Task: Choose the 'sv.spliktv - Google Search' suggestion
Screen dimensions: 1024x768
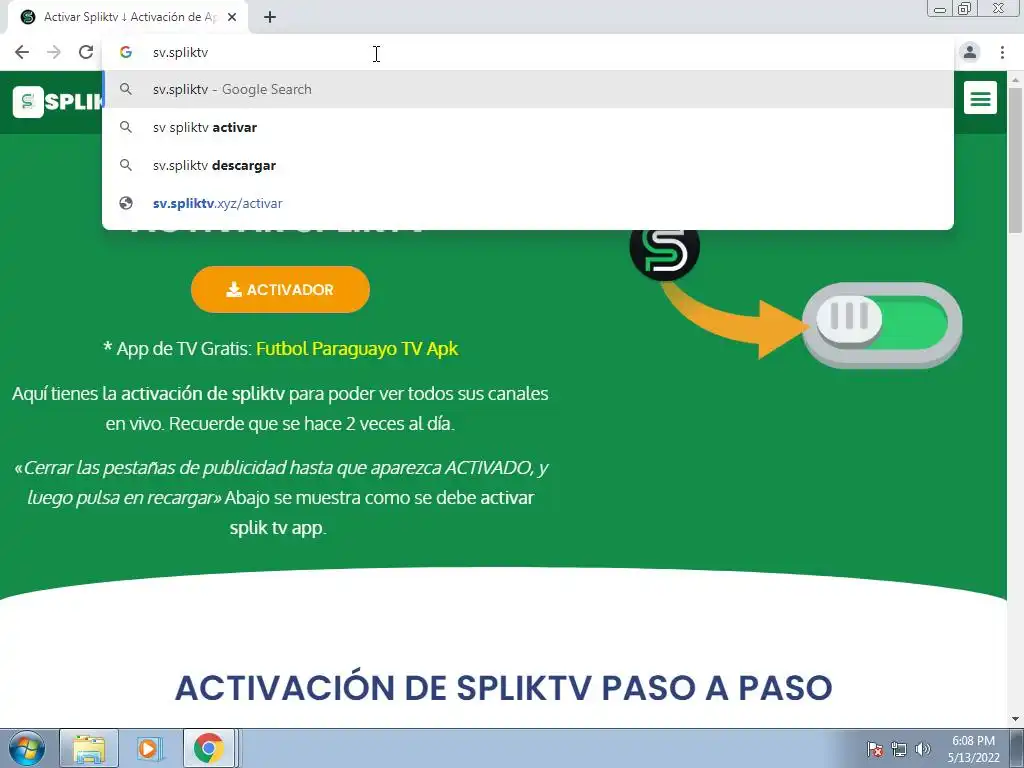Action: click(x=528, y=89)
